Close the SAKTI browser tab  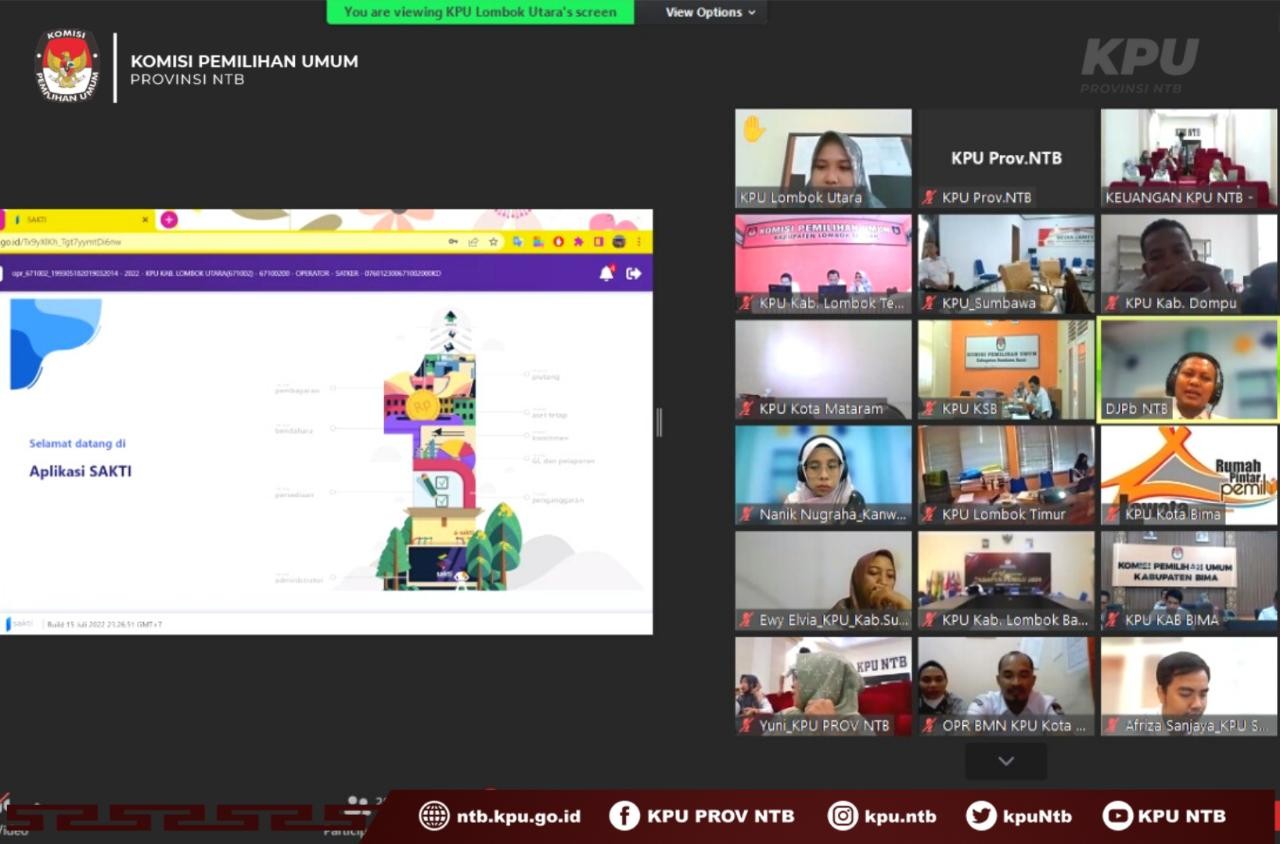145,219
